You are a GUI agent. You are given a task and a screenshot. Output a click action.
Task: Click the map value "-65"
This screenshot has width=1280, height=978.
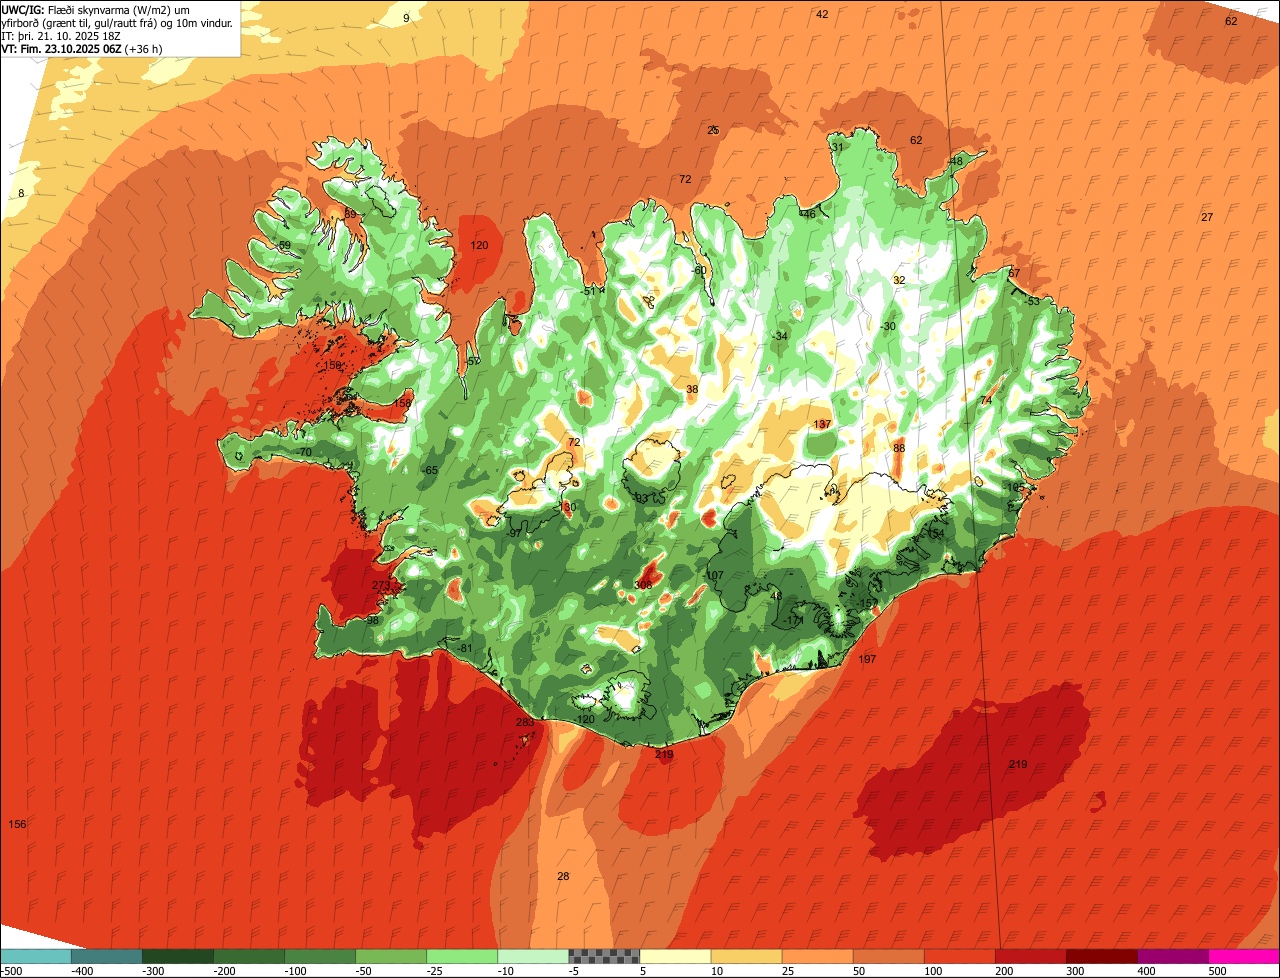click(x=430, y=470)
